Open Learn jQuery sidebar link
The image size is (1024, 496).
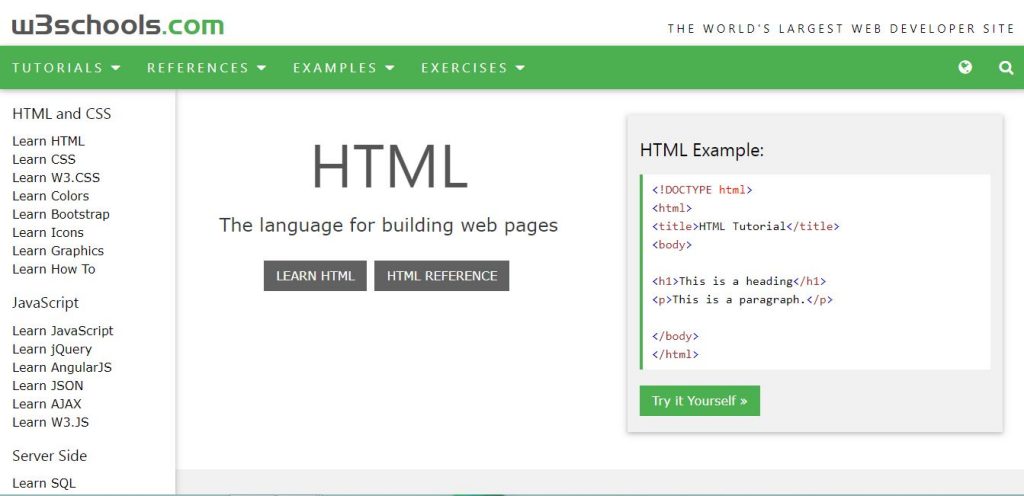coord(52,349)
